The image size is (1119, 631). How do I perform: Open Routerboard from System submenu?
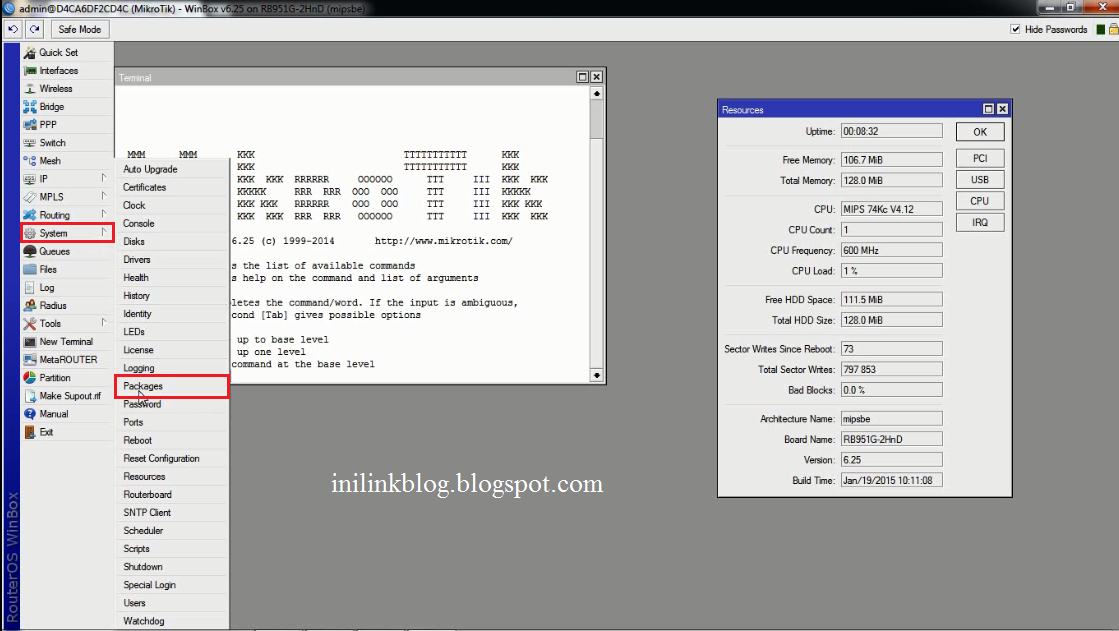coord(171,495)
